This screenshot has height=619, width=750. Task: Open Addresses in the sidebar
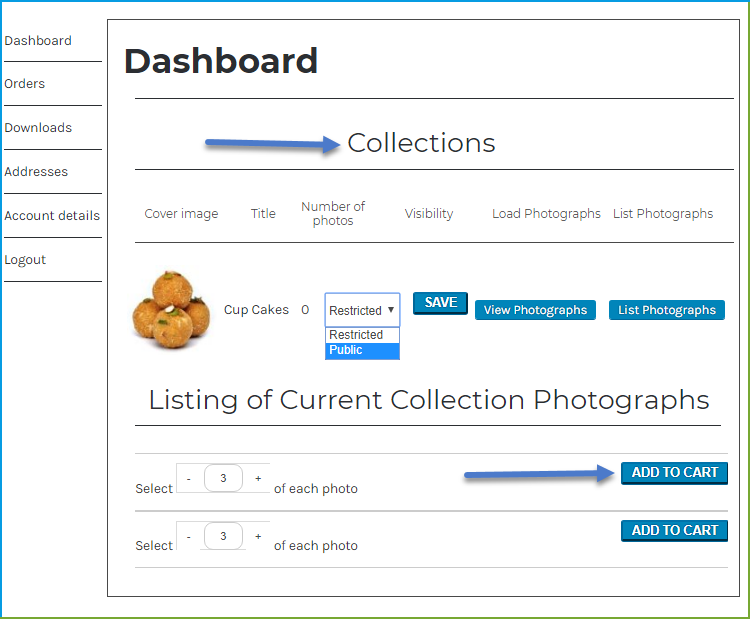(36, 172)
